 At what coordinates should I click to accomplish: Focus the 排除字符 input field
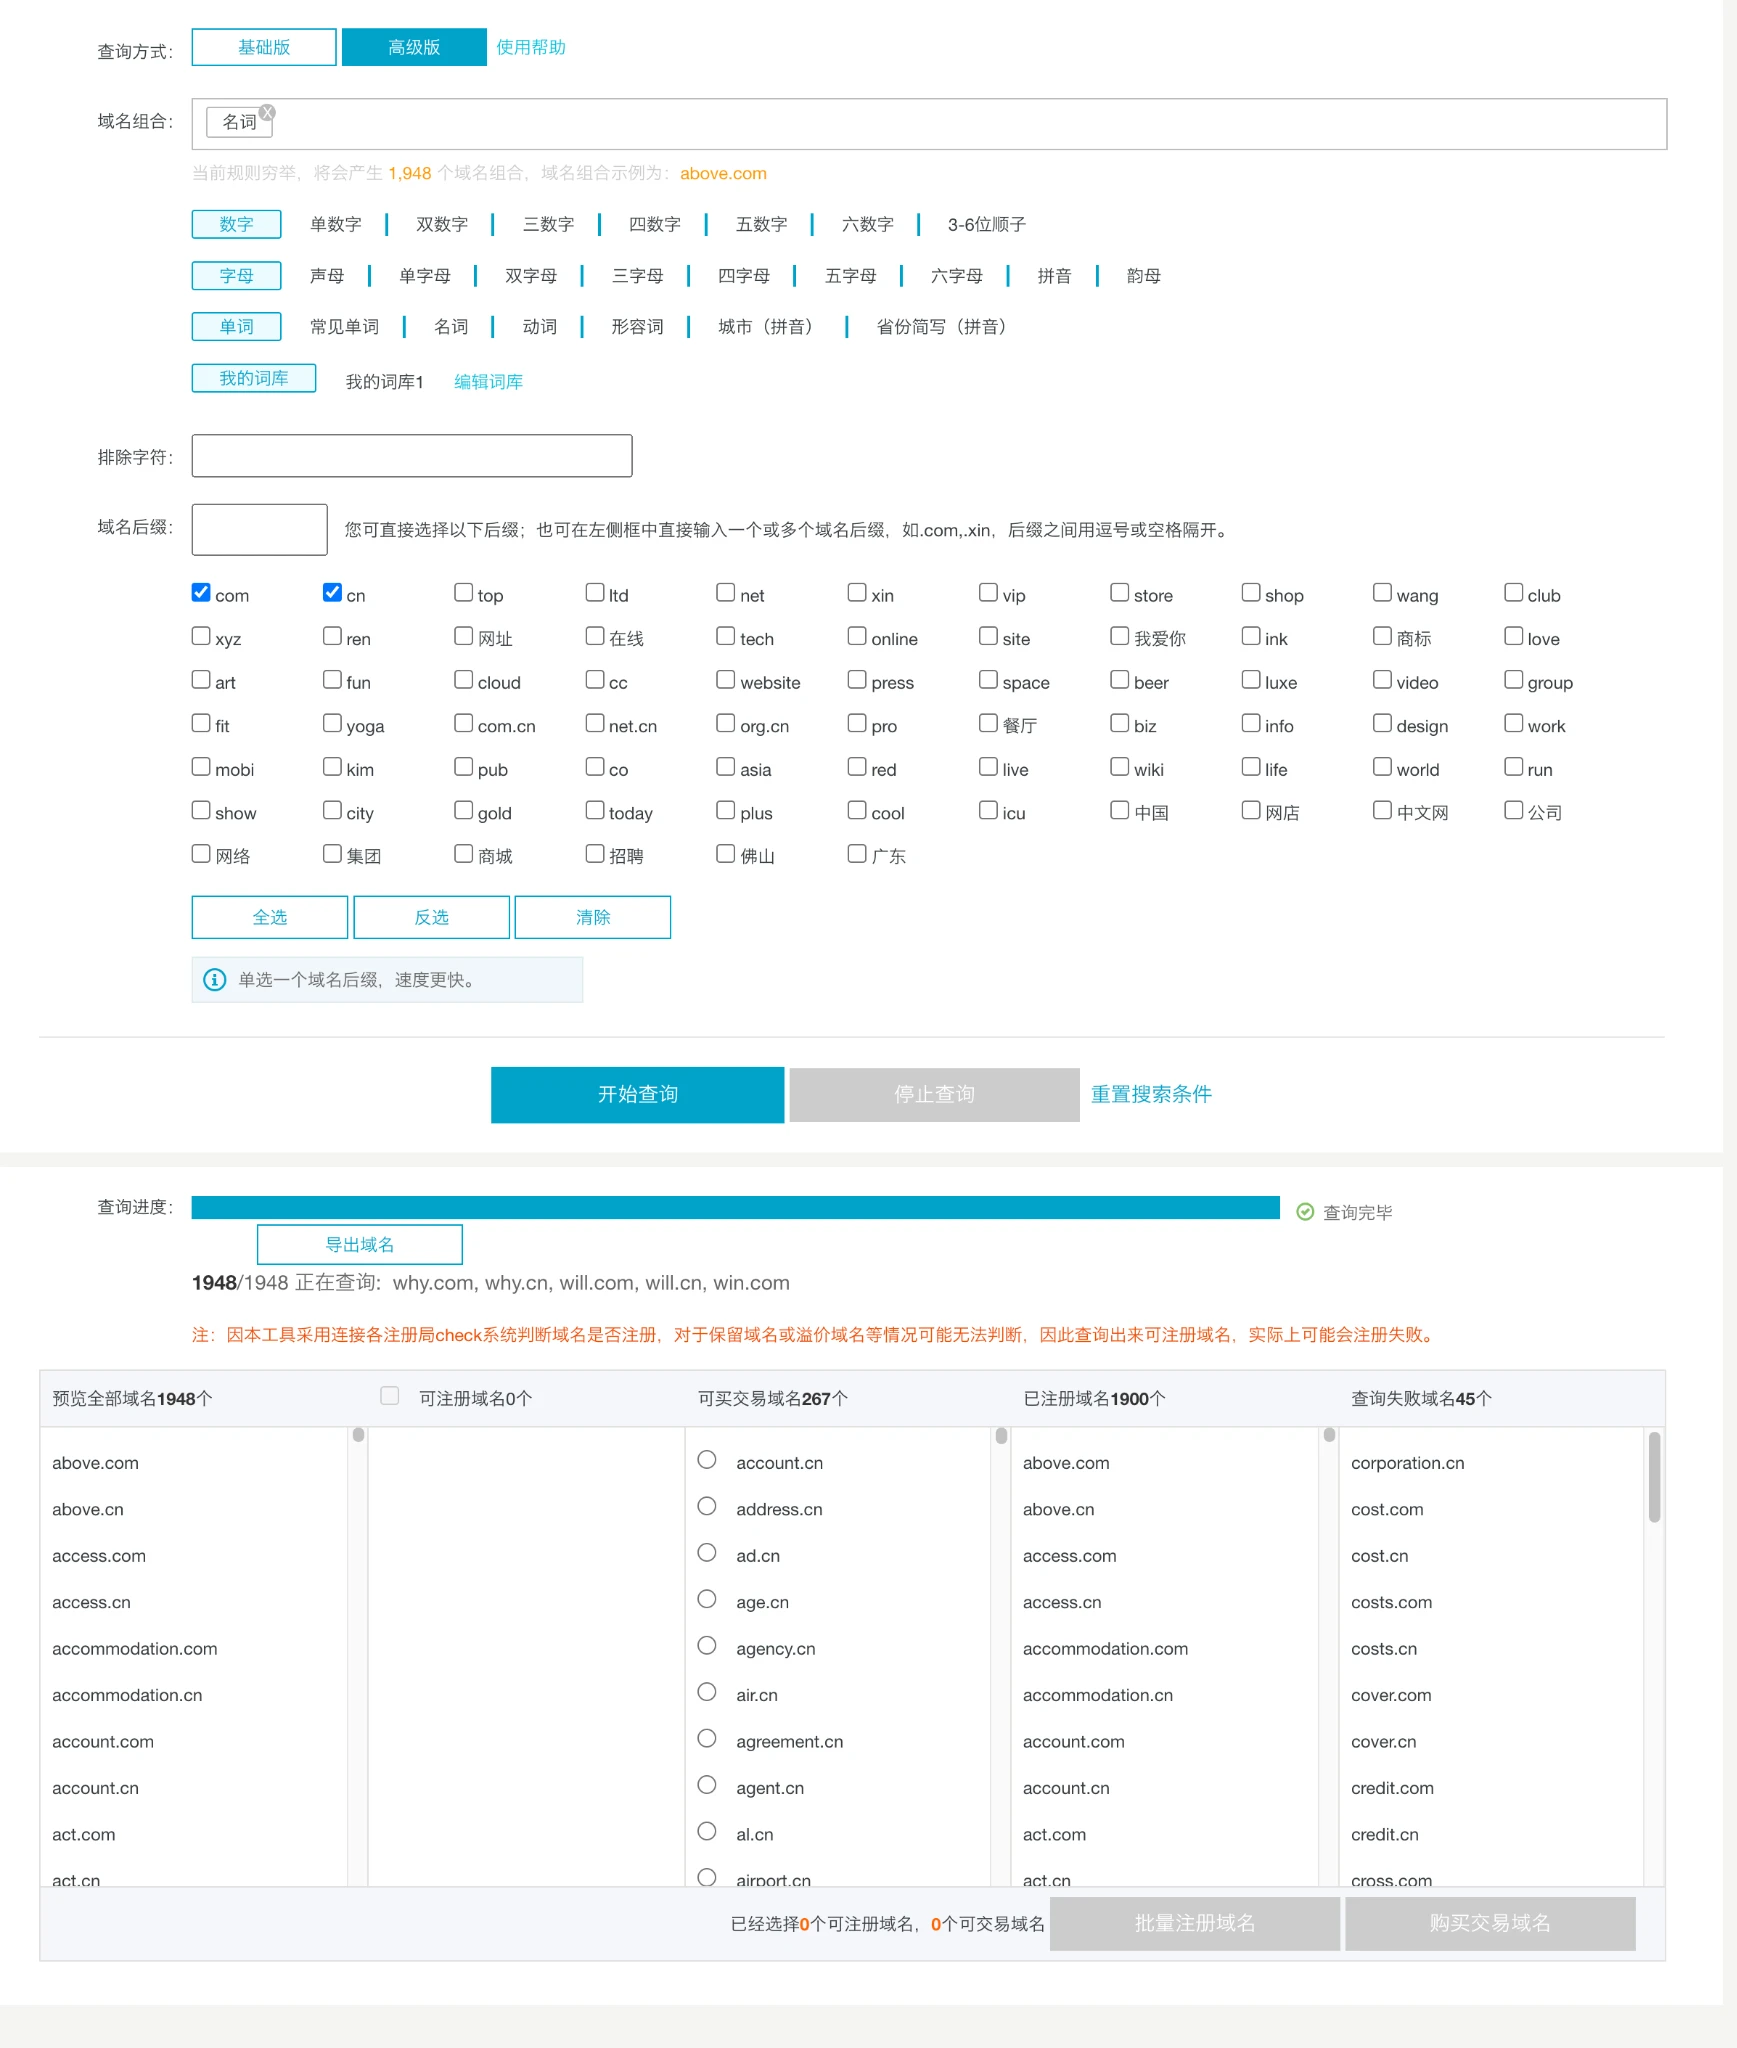click(x=412, y=456)
